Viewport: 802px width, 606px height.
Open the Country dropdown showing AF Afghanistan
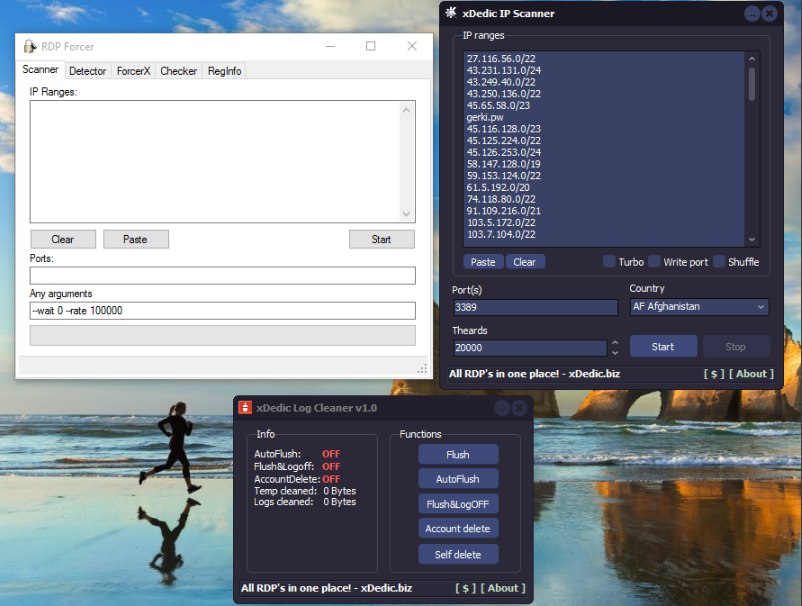click(699, 307)
